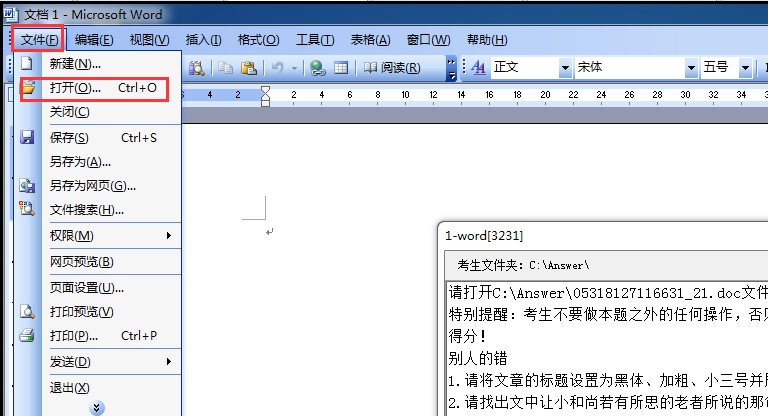Click the Insert Hyperlink globe icon
The image size is (768, 416).
tap(318, 68)
